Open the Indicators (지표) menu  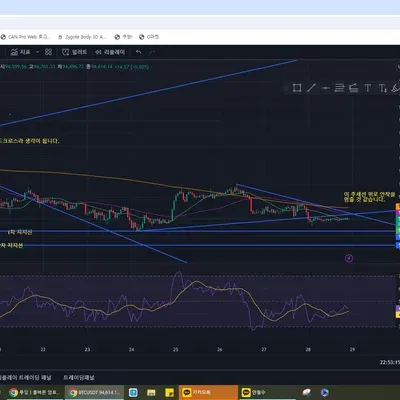click(x=20, y=52)
